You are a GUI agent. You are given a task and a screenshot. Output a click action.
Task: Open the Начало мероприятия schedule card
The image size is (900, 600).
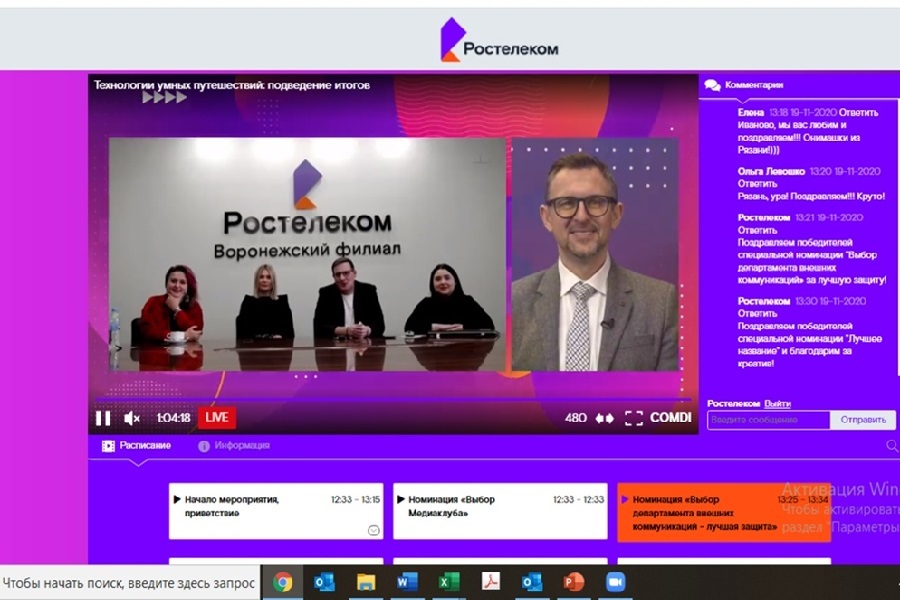[x=276, y=511]
